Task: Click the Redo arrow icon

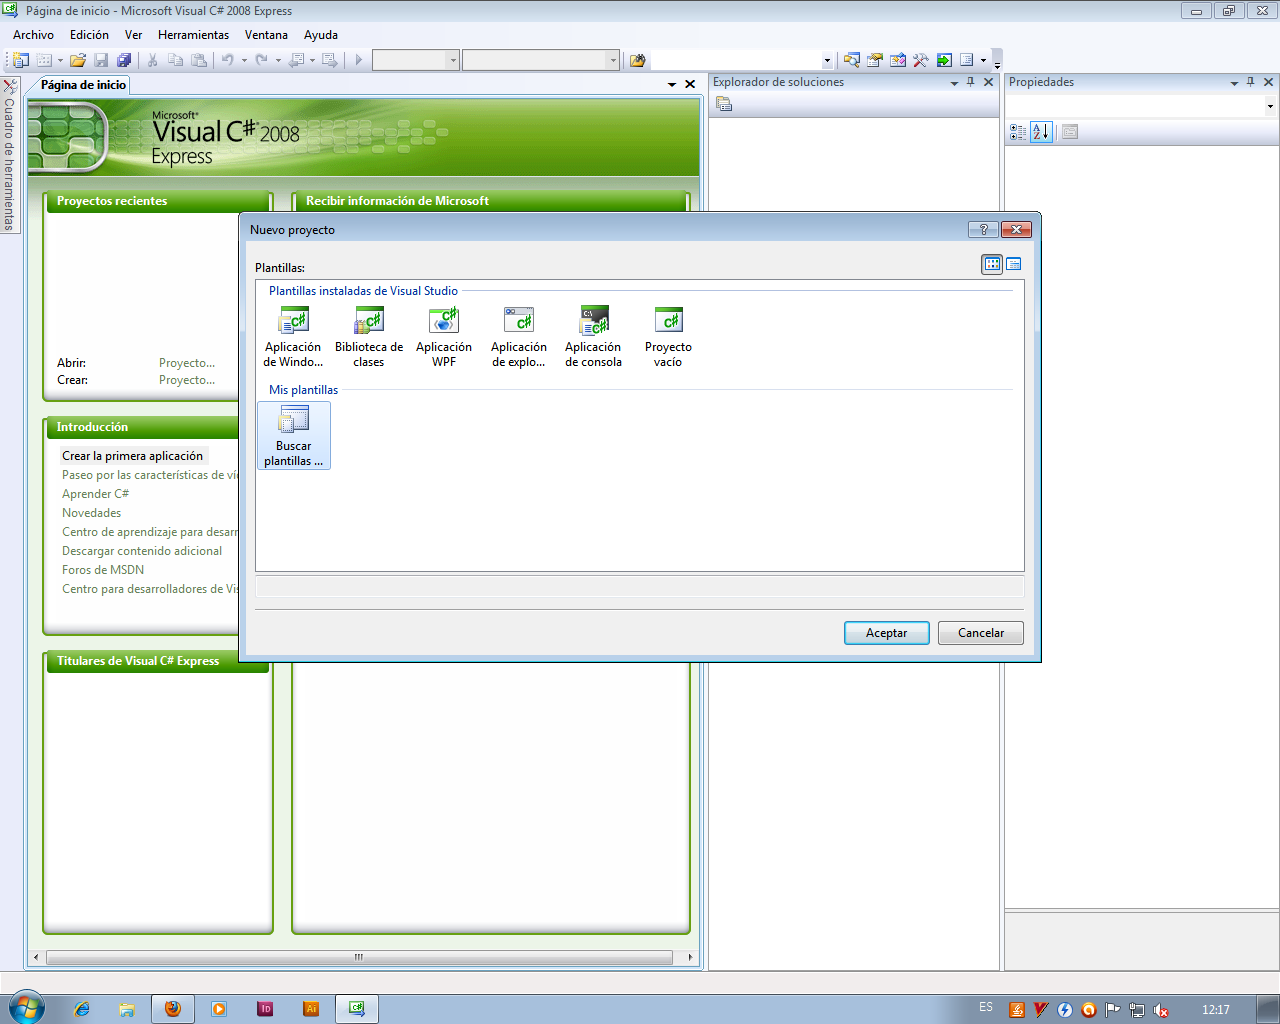Action: [x=262, y=60]
